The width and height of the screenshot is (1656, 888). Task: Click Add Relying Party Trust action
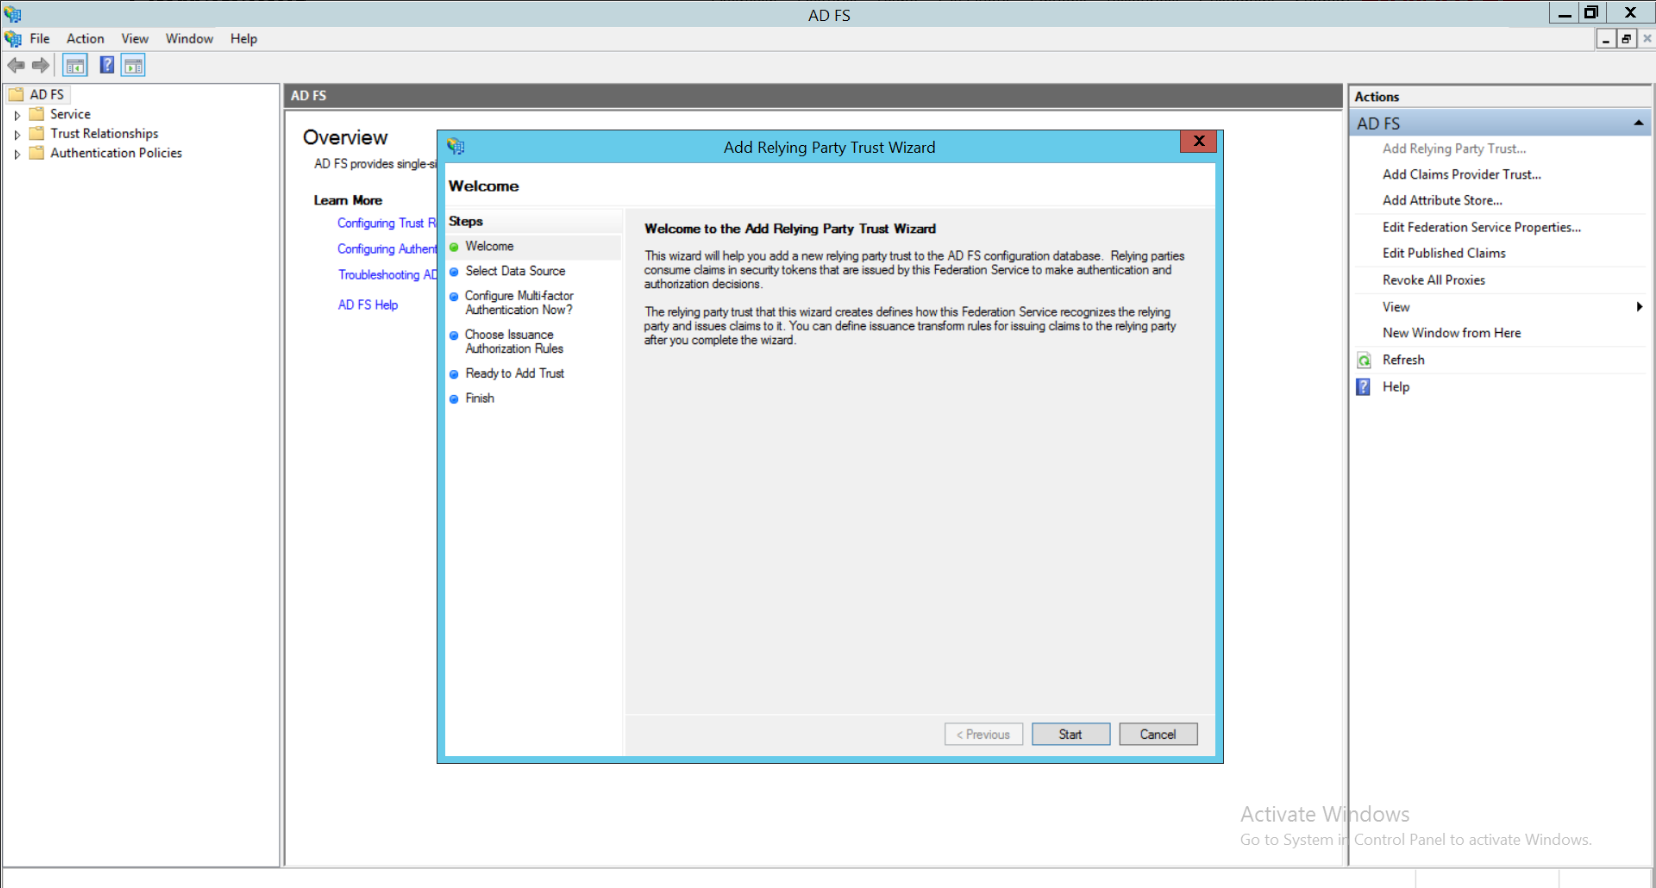pyautogui.click(x=1454, y=149)
